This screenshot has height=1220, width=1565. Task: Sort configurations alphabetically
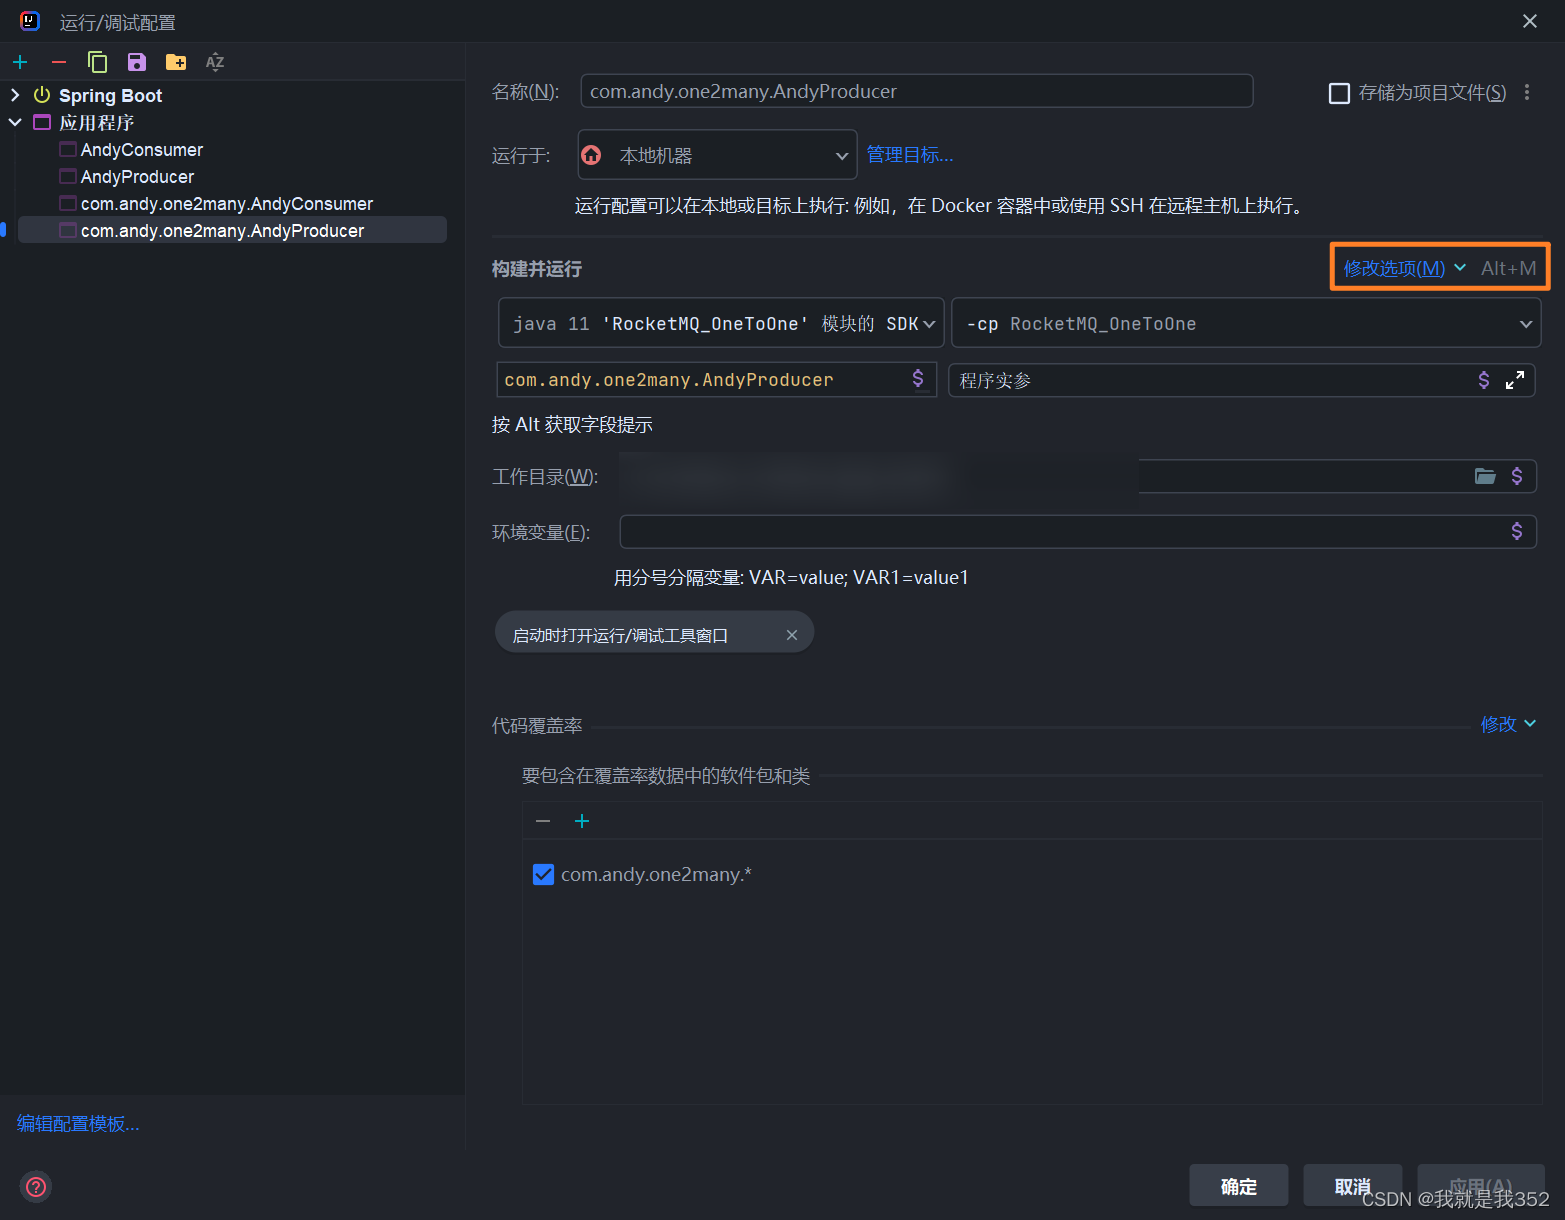click(x=215, y=62)
